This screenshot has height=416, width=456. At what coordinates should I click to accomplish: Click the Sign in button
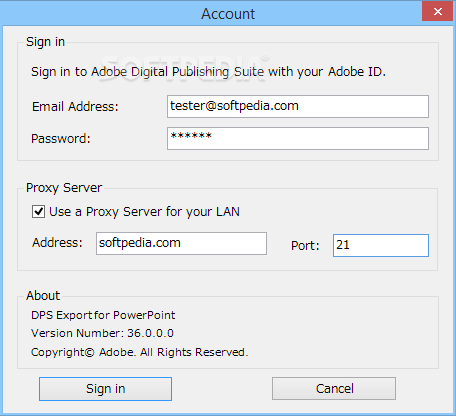(105, 389)
